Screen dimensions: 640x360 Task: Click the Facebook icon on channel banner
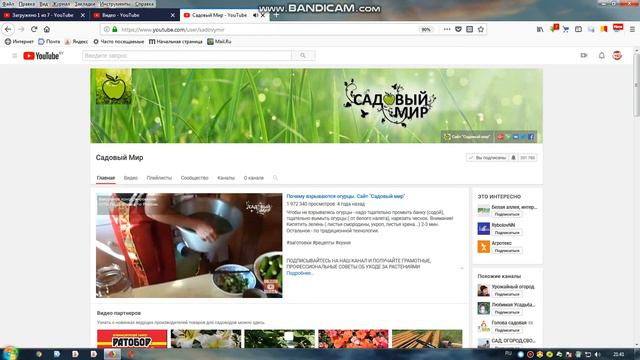[x=531, y=137]
